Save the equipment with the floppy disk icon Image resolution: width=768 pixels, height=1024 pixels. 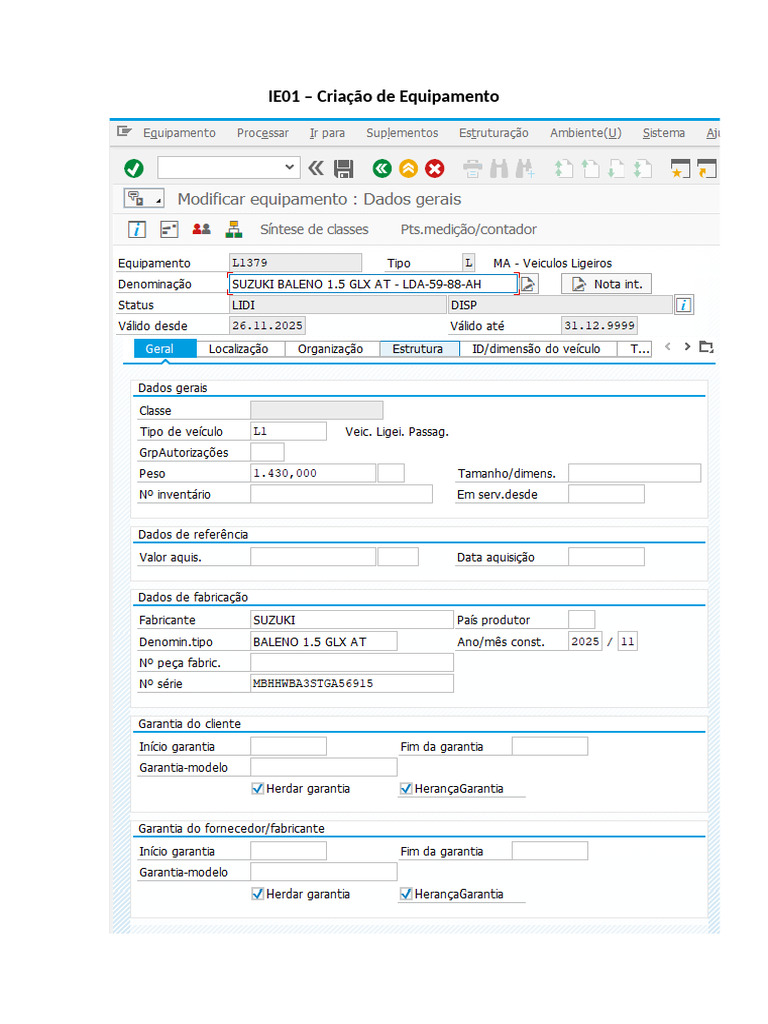coord(344,169)
